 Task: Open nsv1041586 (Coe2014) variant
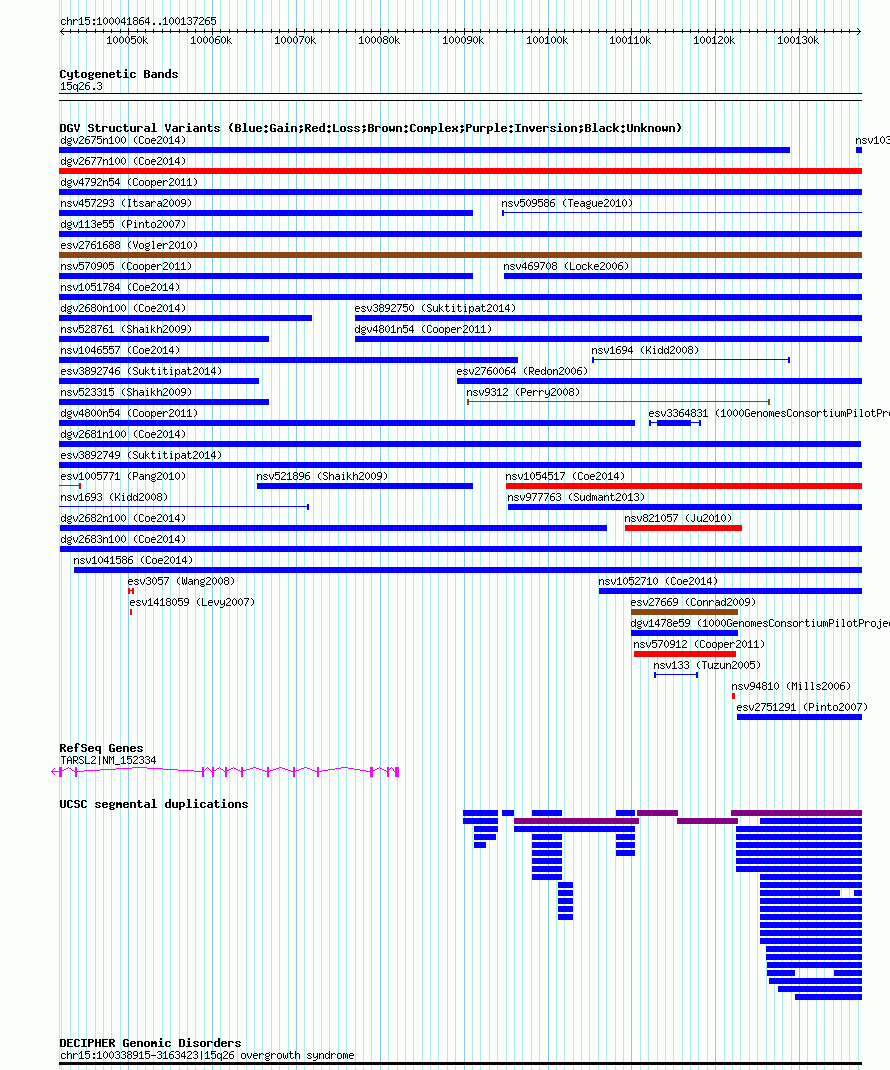(x=468, y=570)
